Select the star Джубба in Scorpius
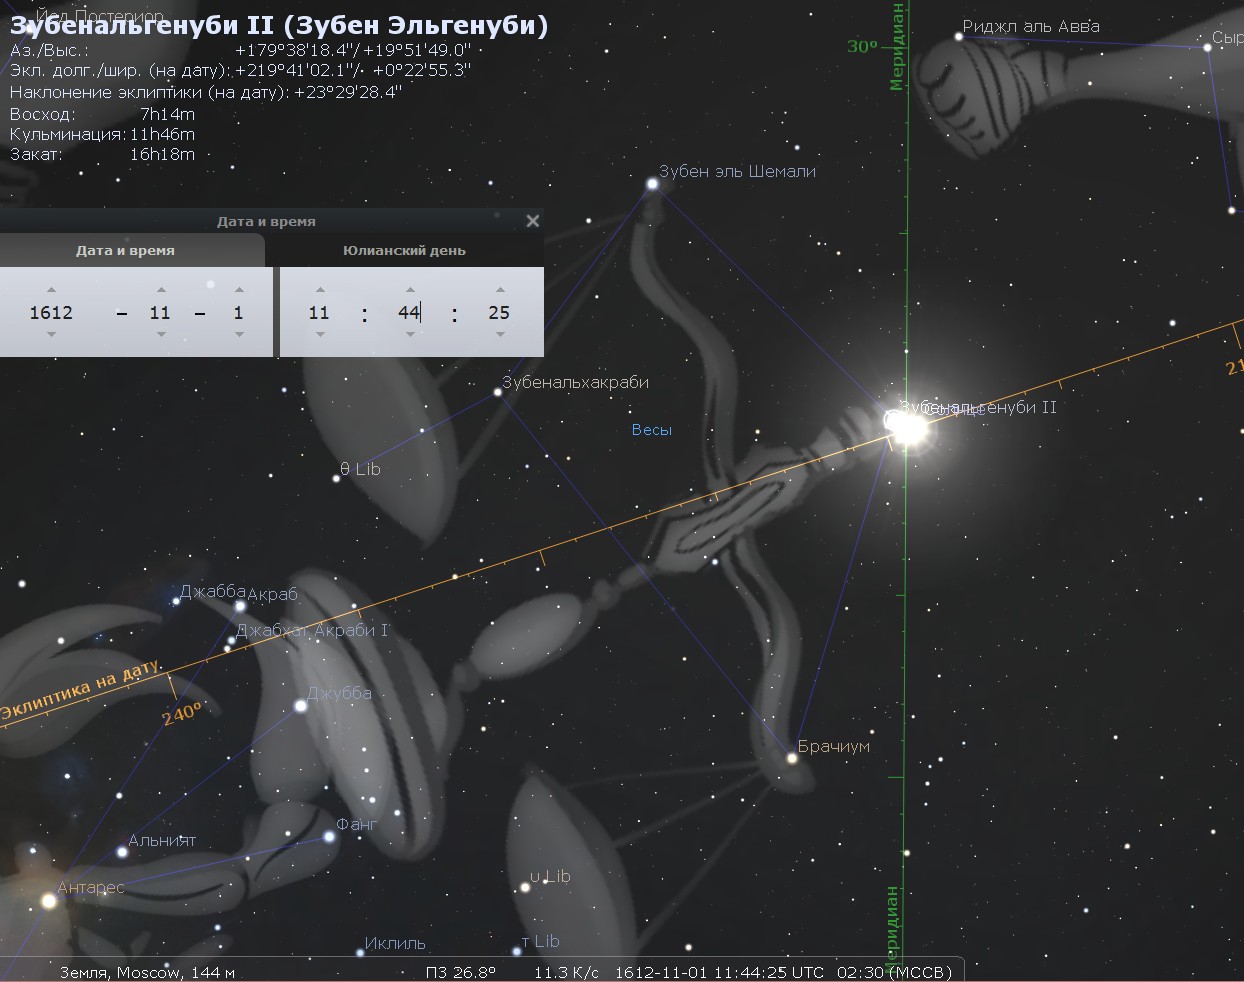Screen dimensions: 1244x982 pos(300,706)
